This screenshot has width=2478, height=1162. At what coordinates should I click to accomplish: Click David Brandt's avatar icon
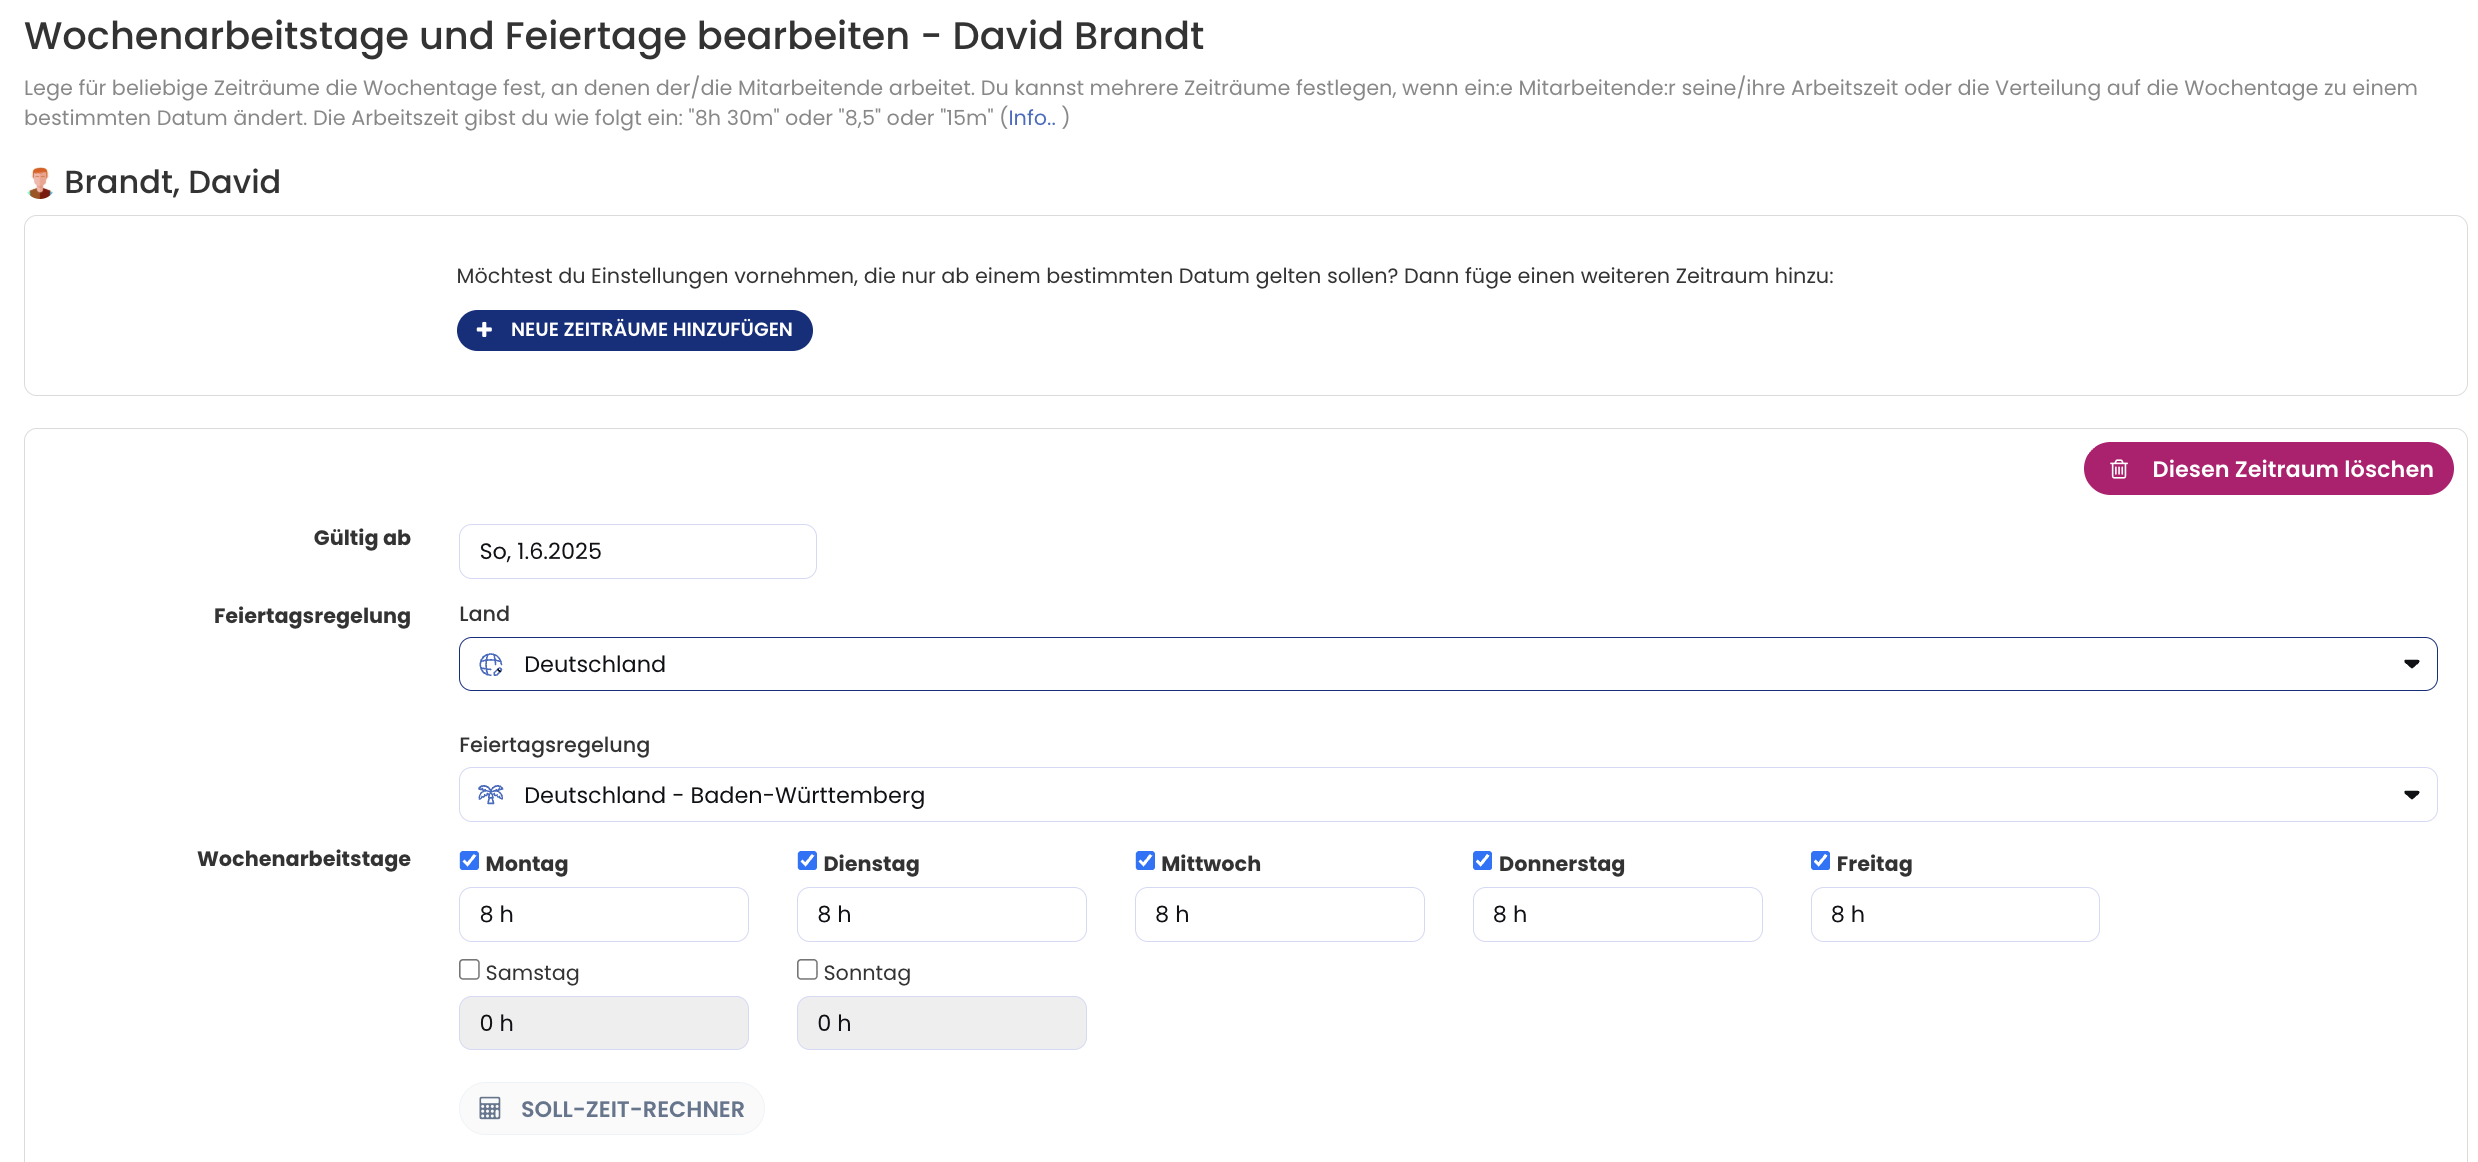click(40, 183)
